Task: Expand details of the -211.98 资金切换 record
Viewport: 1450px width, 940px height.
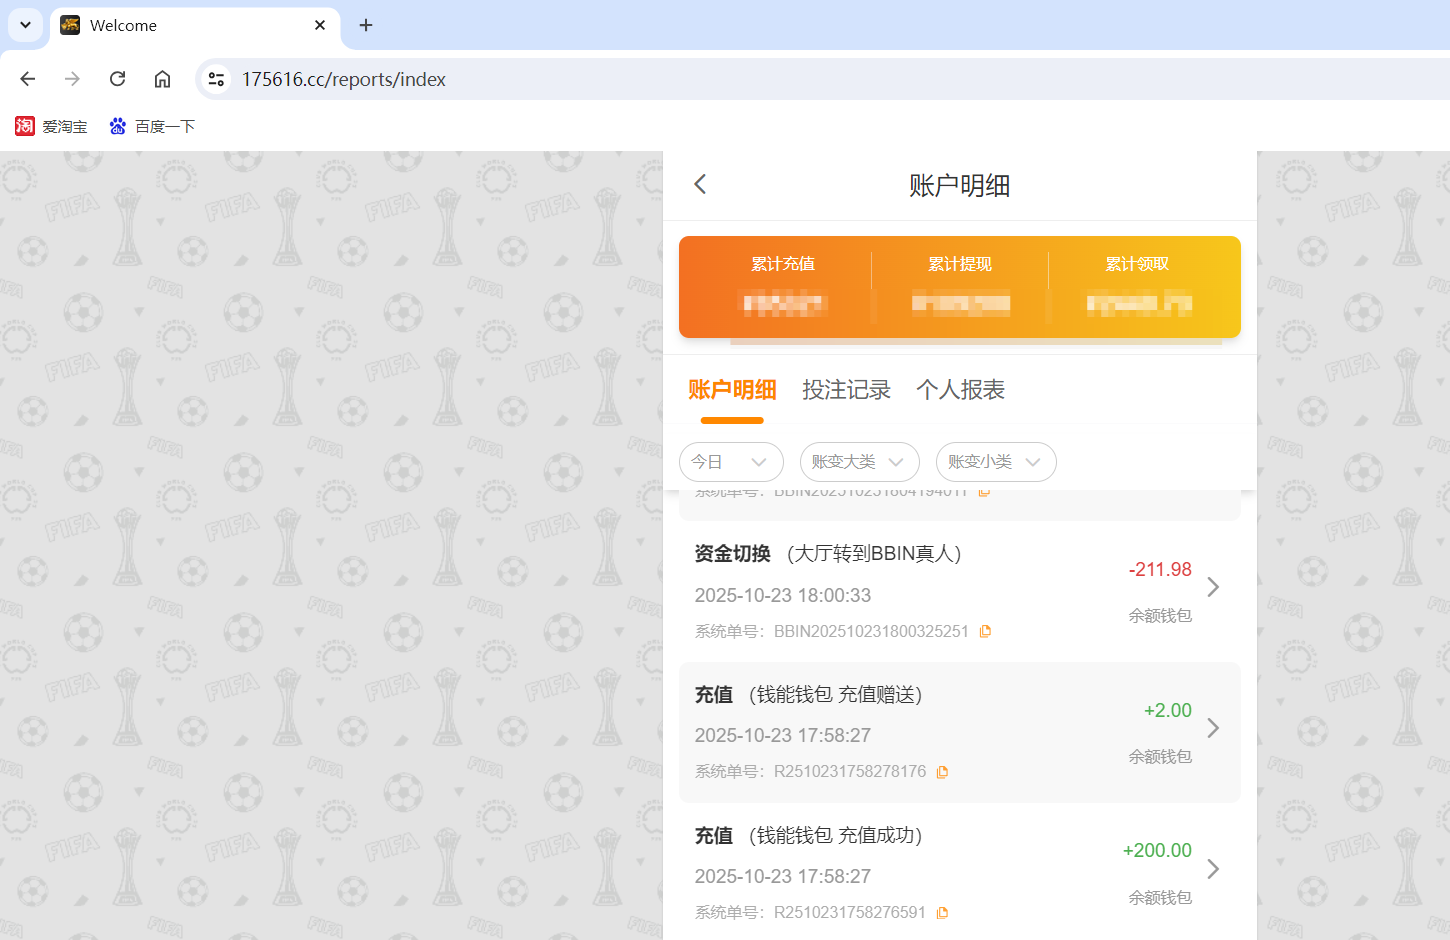Action: (1213, 587)
